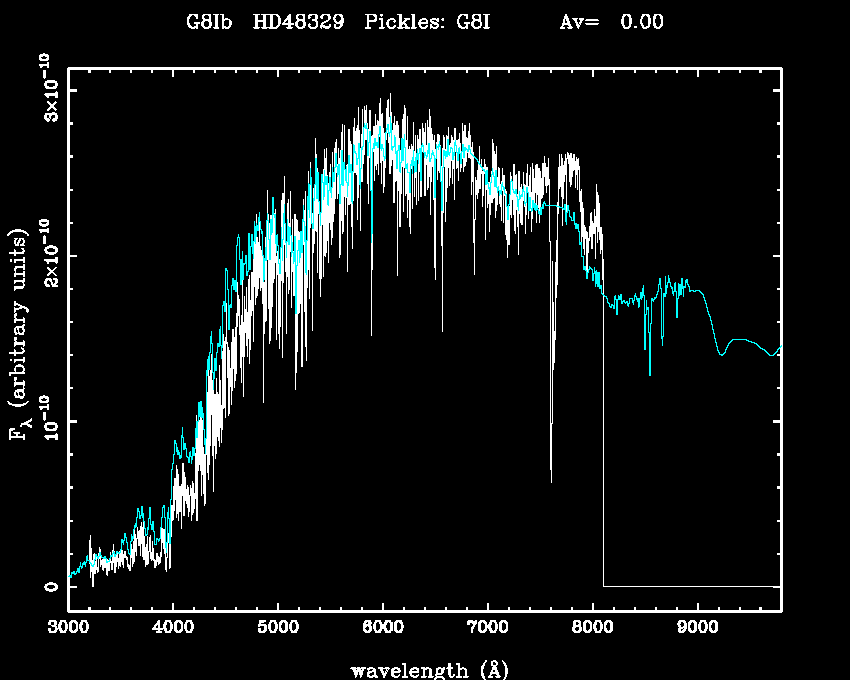Click the cyan curve's dip near 9200 Å
The height and width of the screenshot is (680, 850).
coord(721,353)
